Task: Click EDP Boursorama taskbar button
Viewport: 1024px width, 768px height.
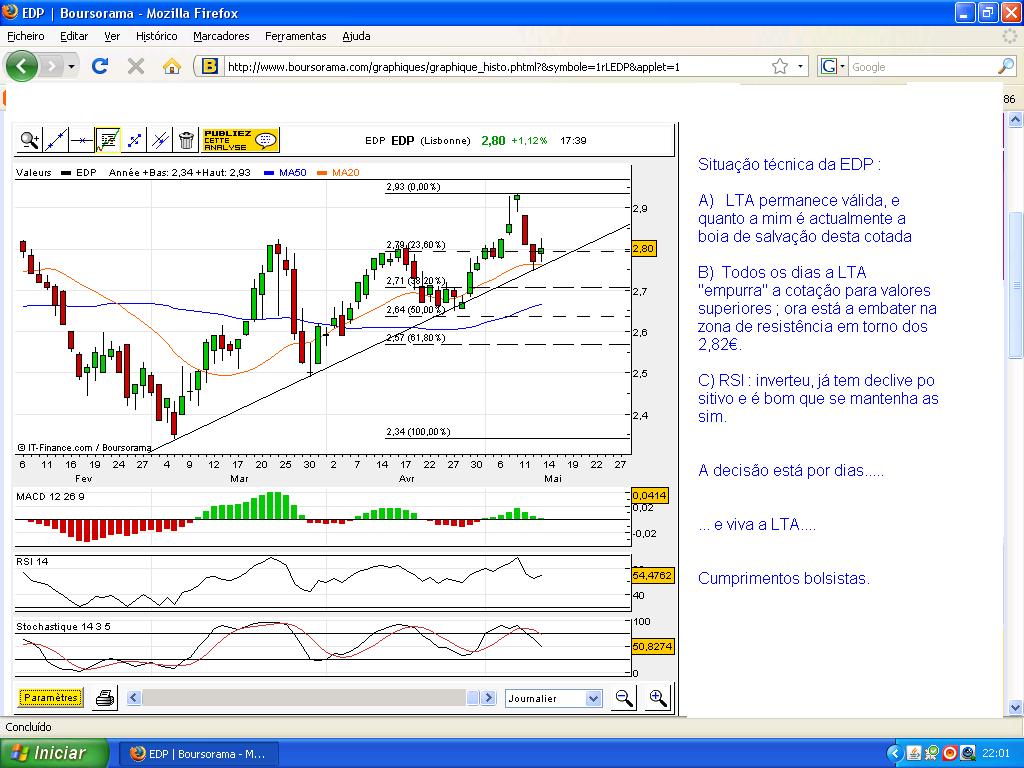Action: coord(199,754)
